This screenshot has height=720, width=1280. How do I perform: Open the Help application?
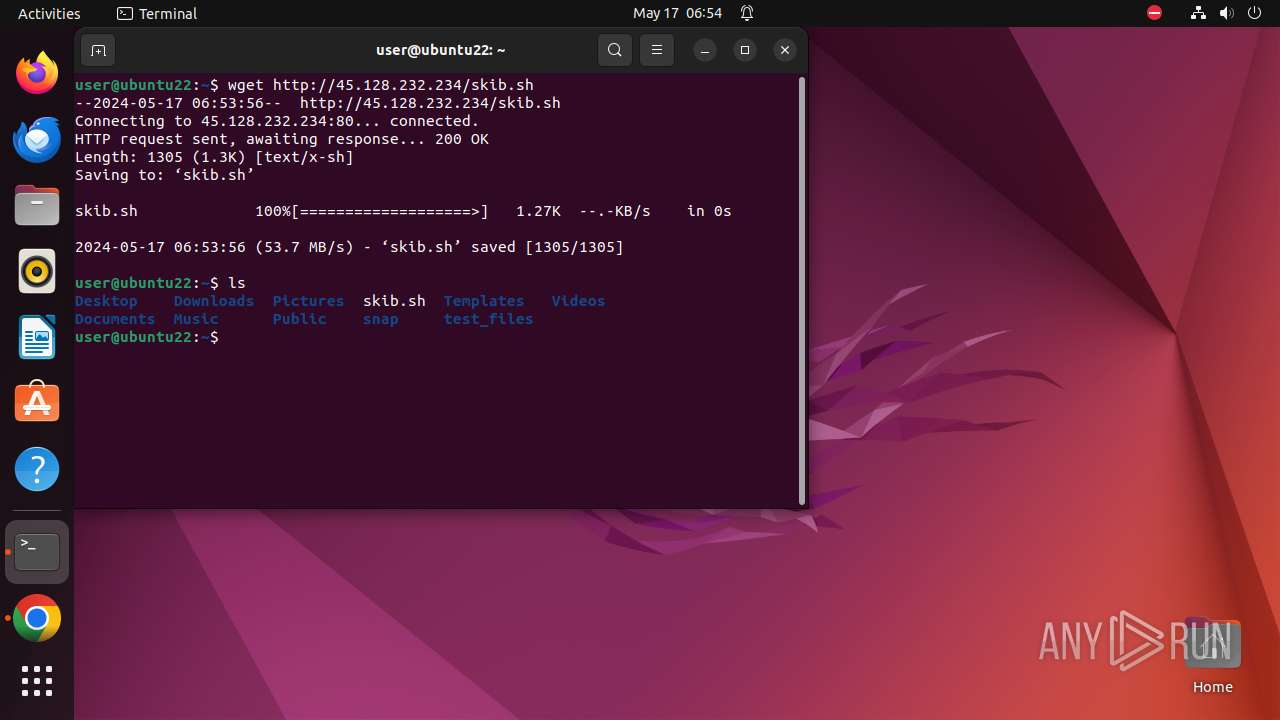(x=37, y=469)
